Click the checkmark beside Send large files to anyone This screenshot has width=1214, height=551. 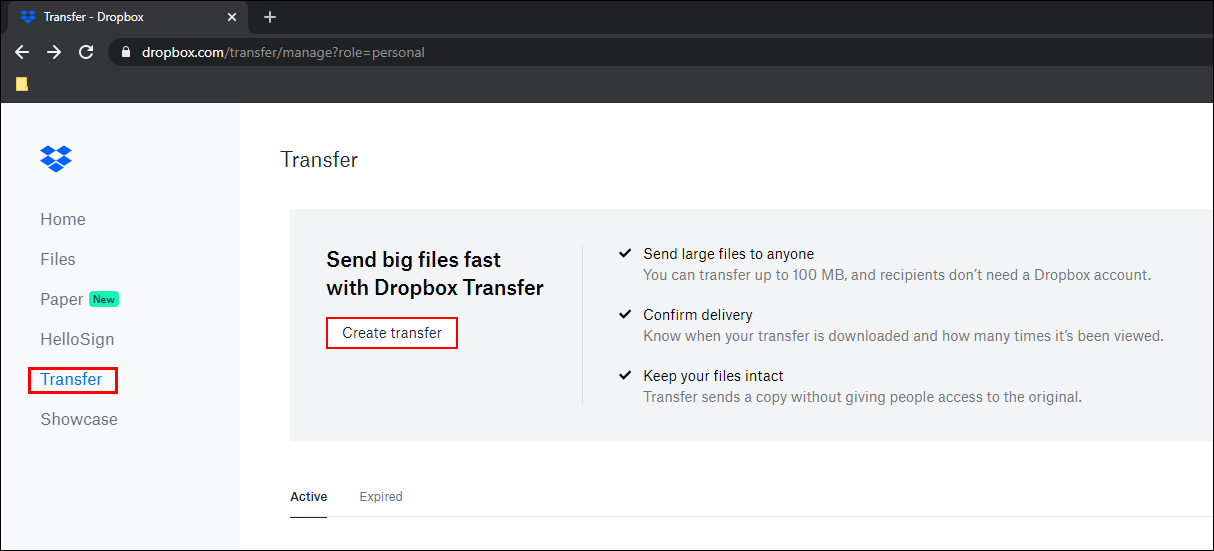tap(625, 253)
